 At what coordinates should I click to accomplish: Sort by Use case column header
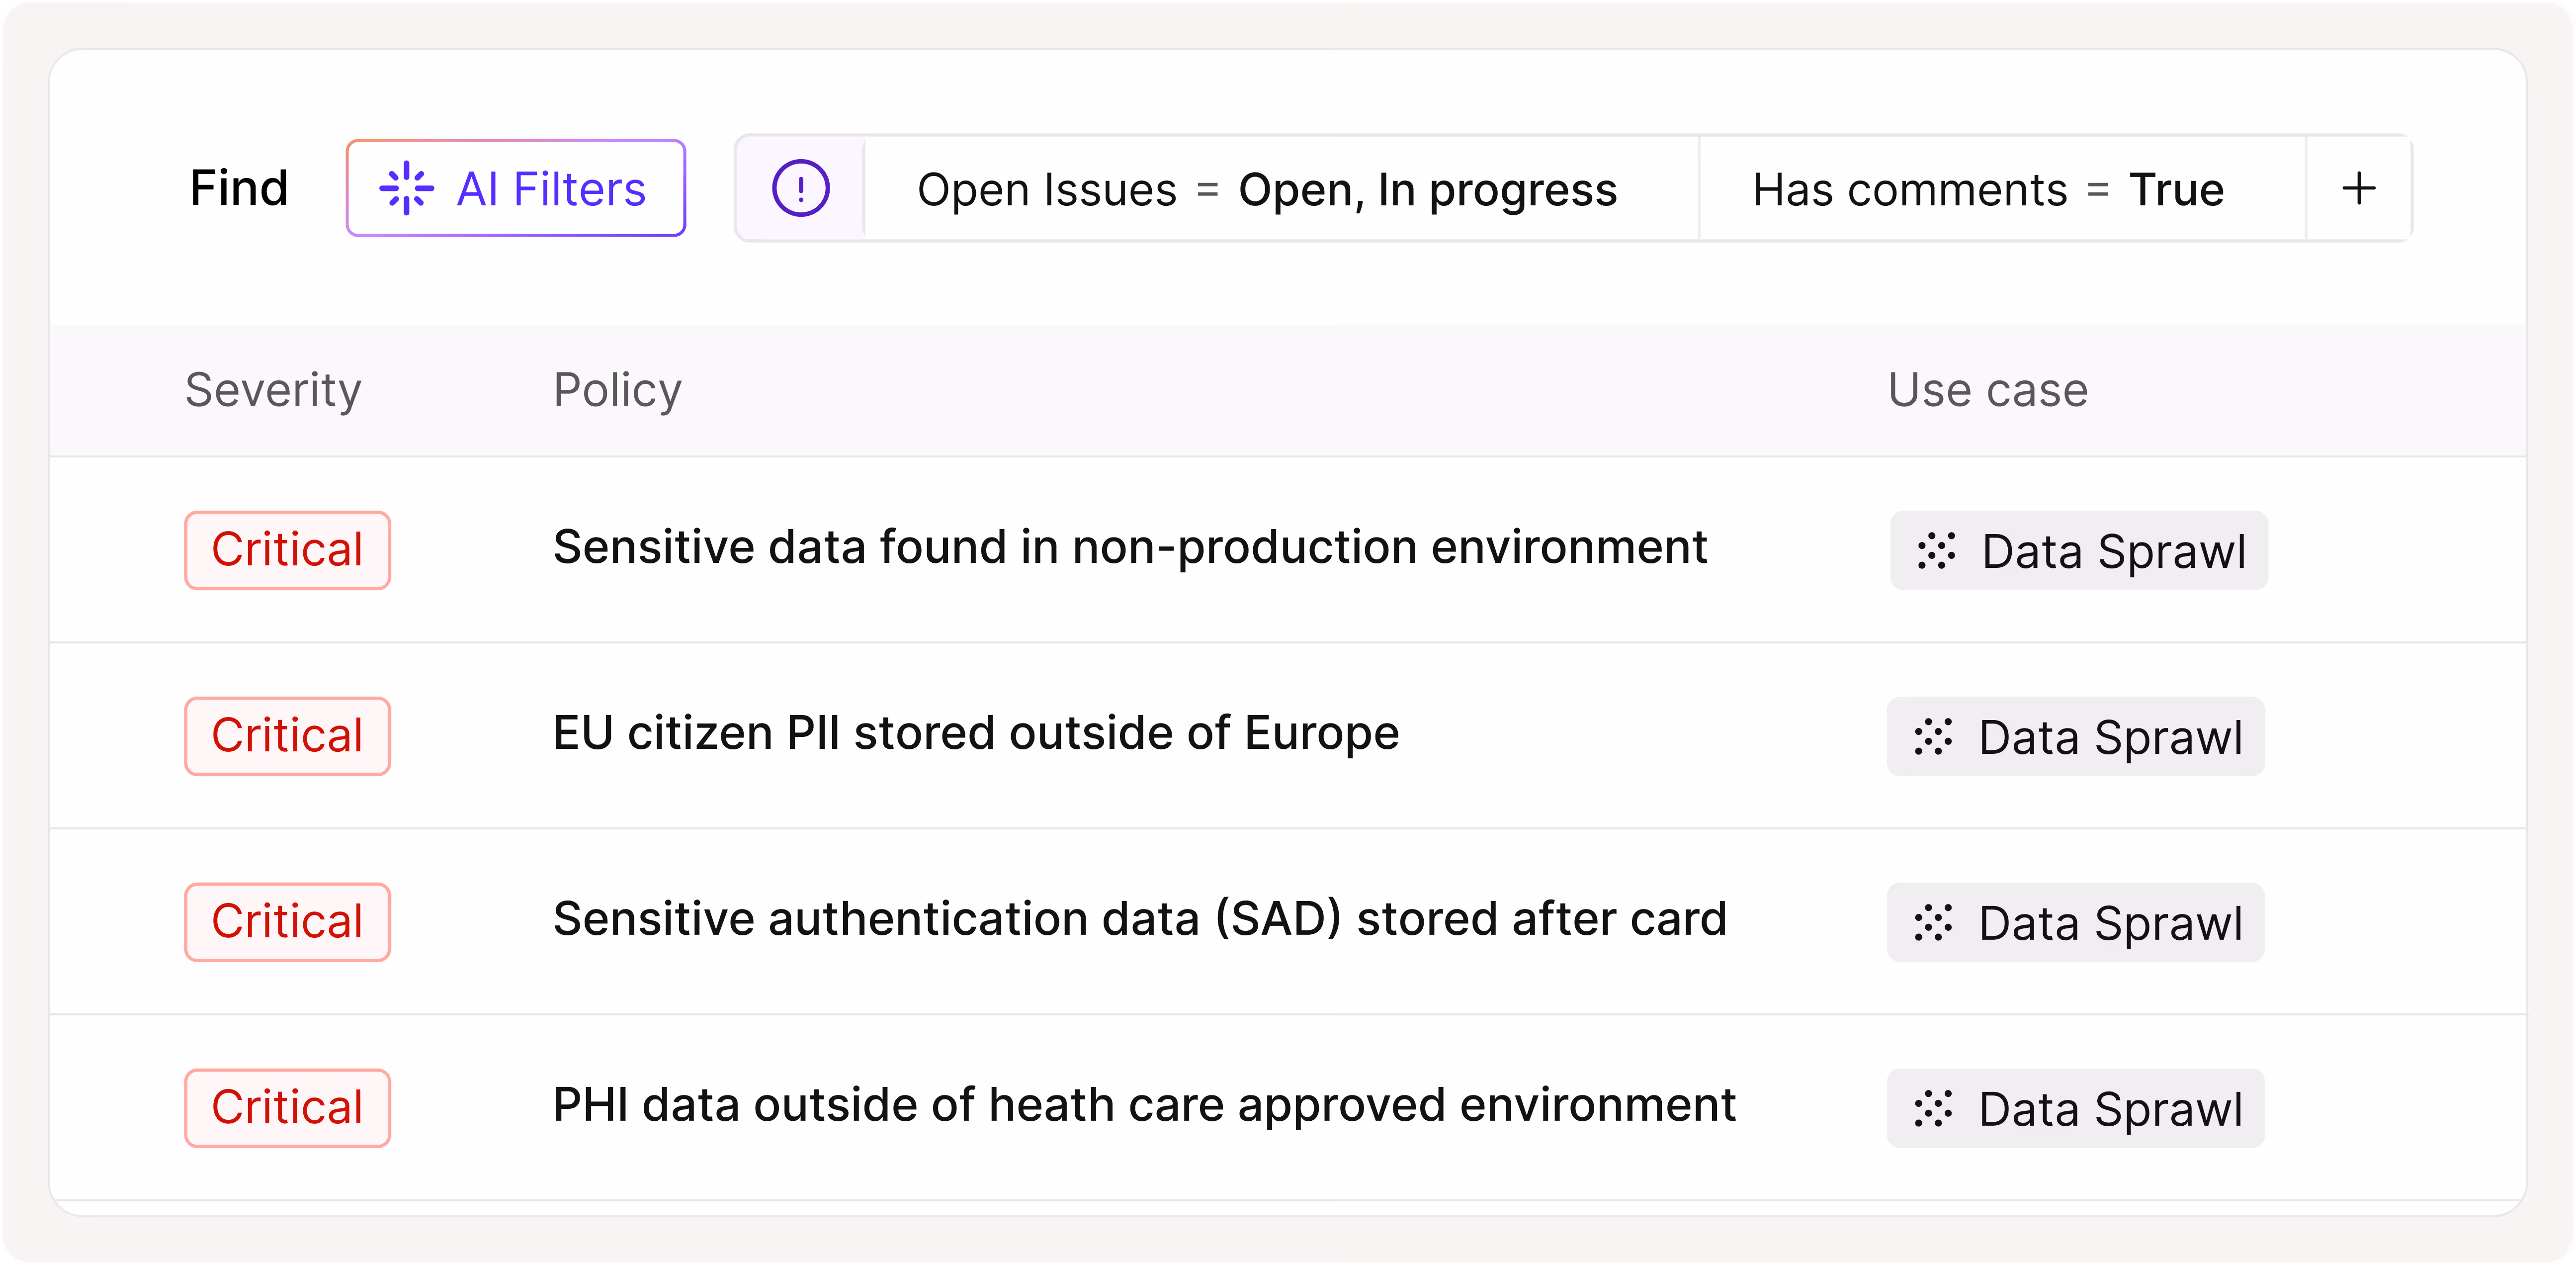click(x=1987, y=390)
